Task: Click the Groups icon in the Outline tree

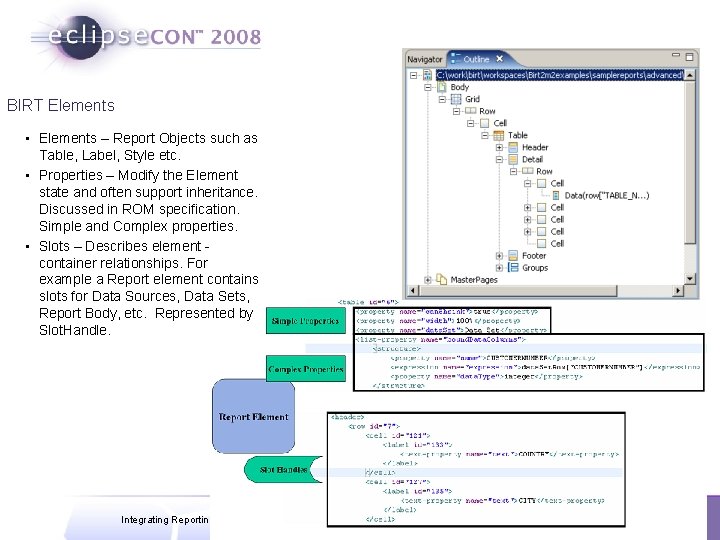Action: click(x=513, y=267)
